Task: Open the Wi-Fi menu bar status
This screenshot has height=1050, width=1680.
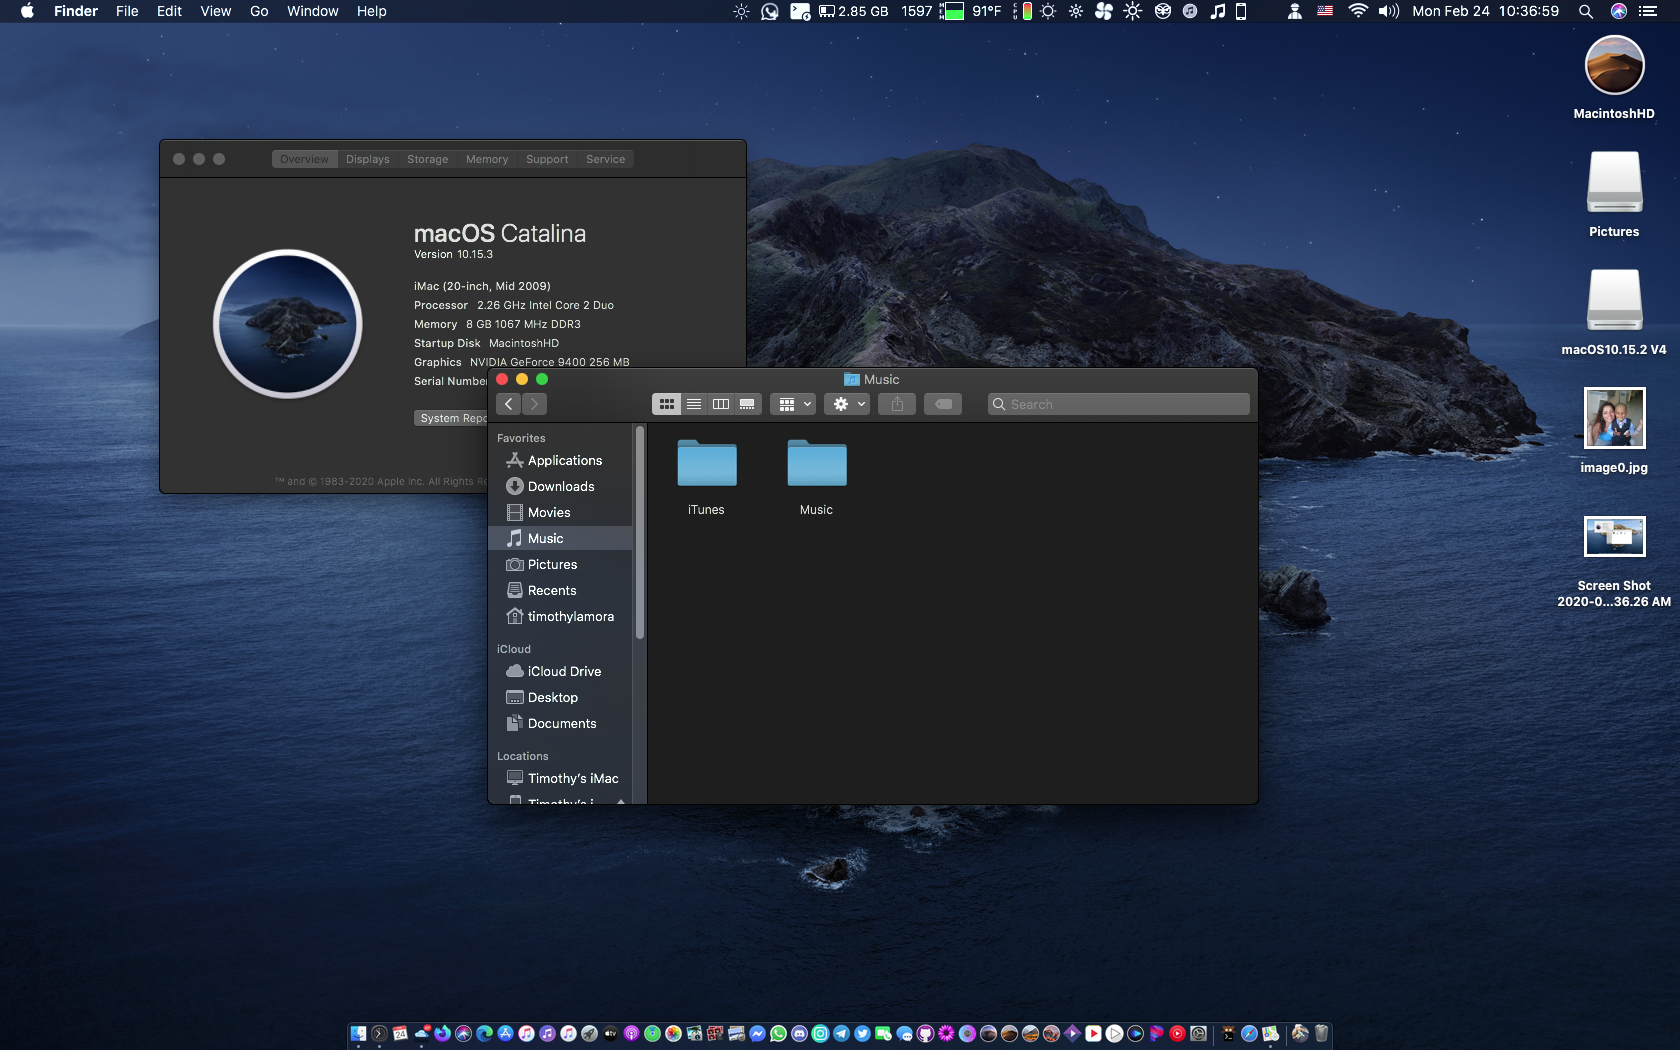Action: pyautogui.click(x=1358, y=11)
